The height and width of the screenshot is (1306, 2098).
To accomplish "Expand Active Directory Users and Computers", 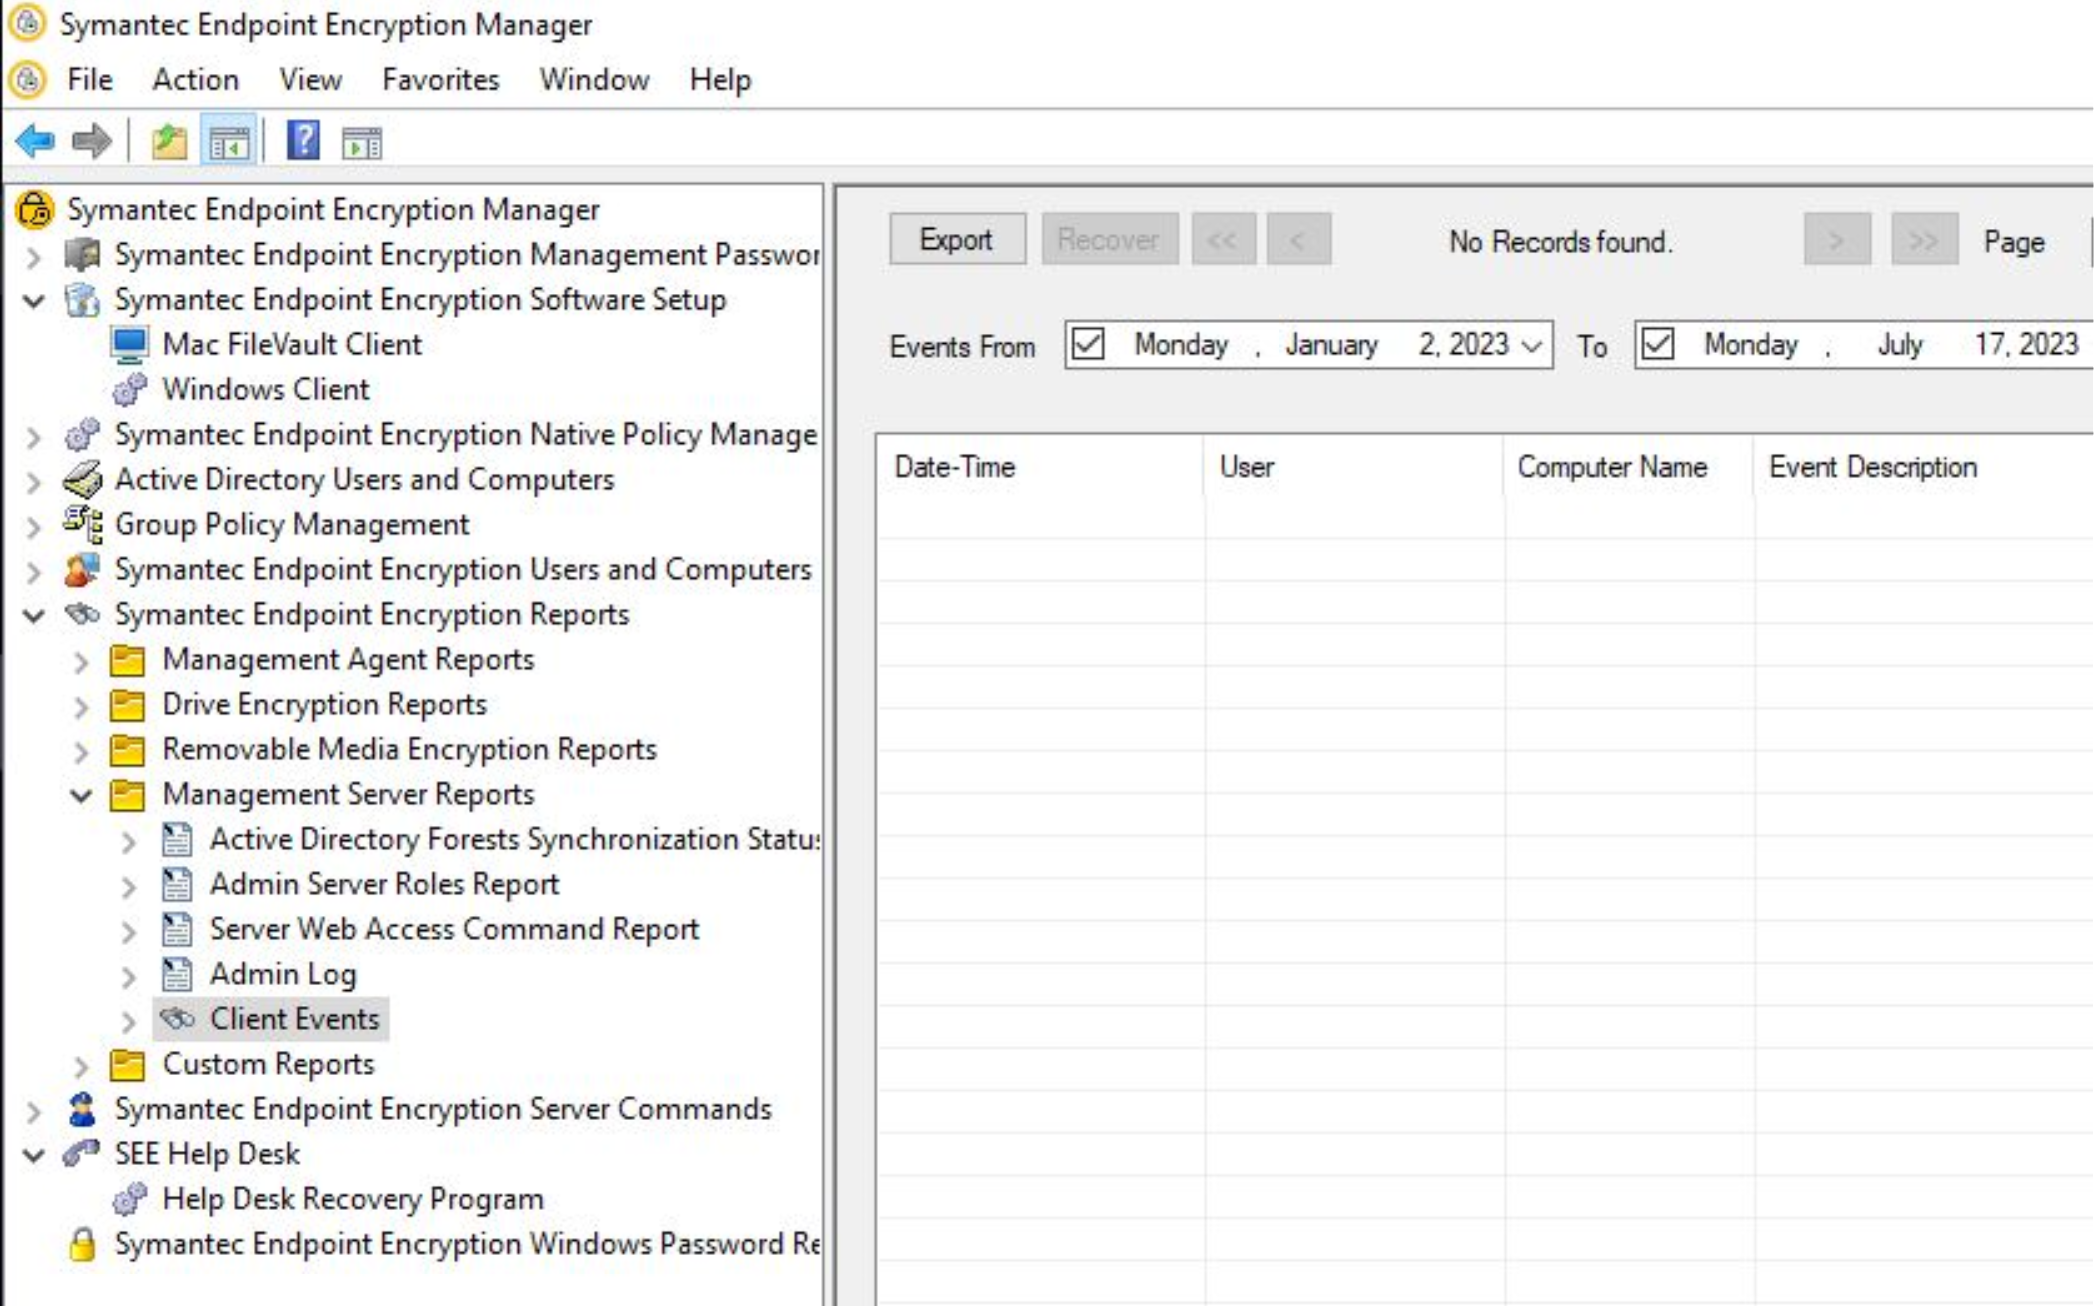I will coord(34,482).
